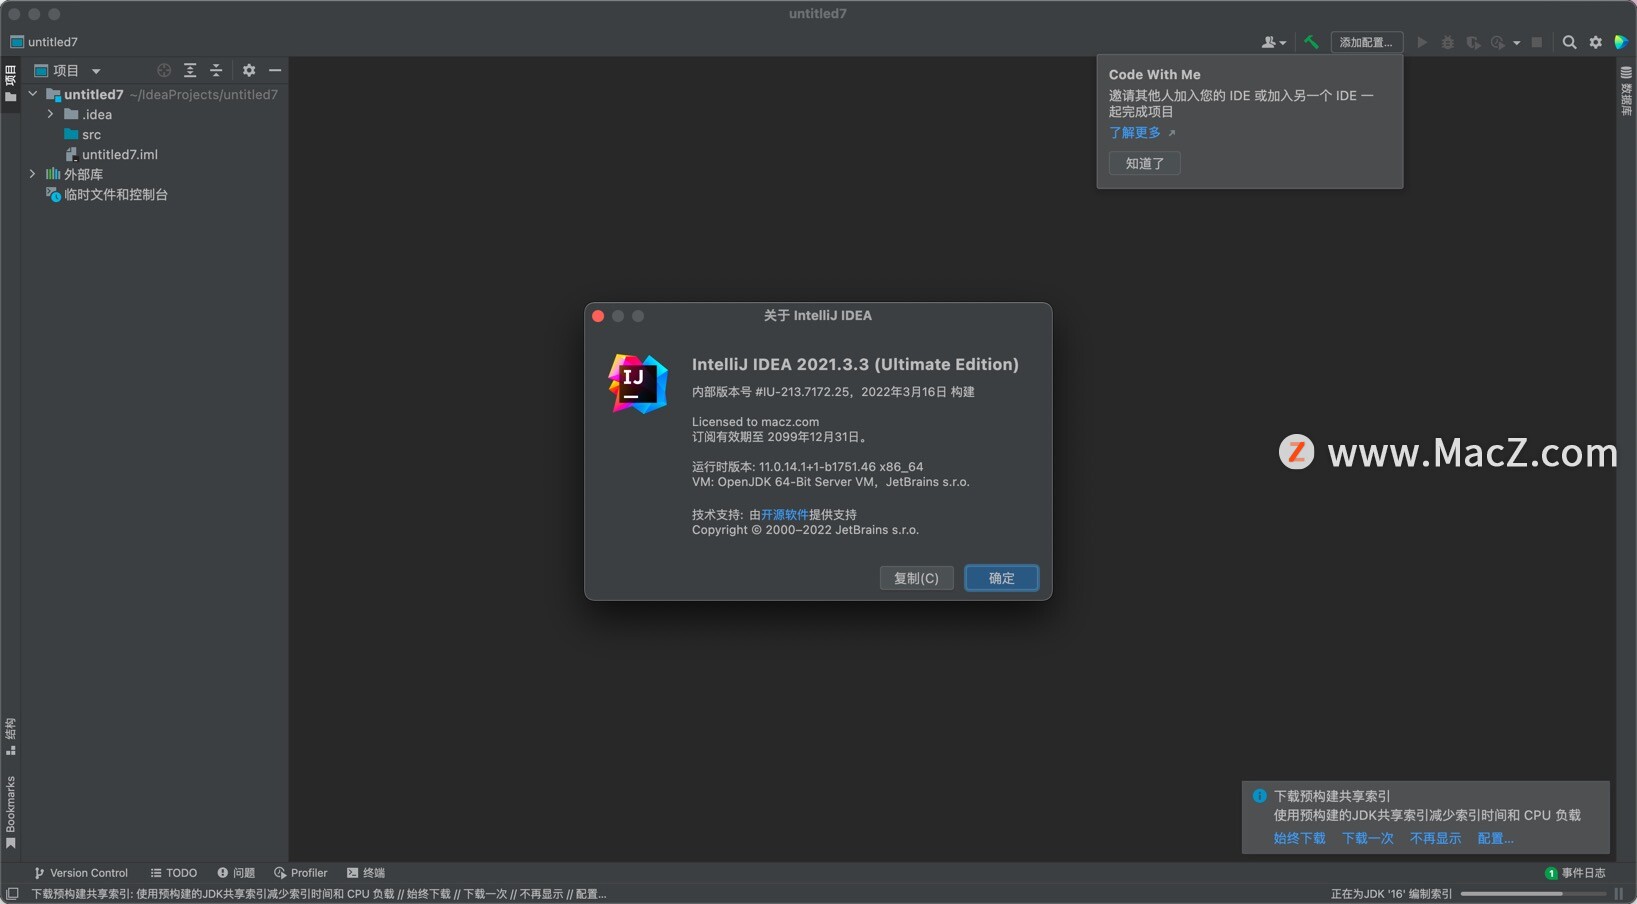Click status bar message about 下载预构建共享索引
1637x904 pixels.
pos(319,894)
